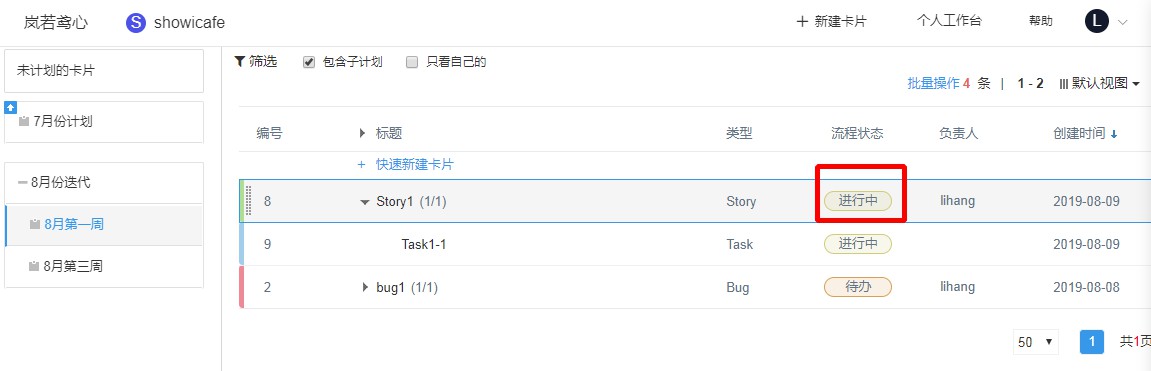Check the 只看自己的 checkbox

413,62
